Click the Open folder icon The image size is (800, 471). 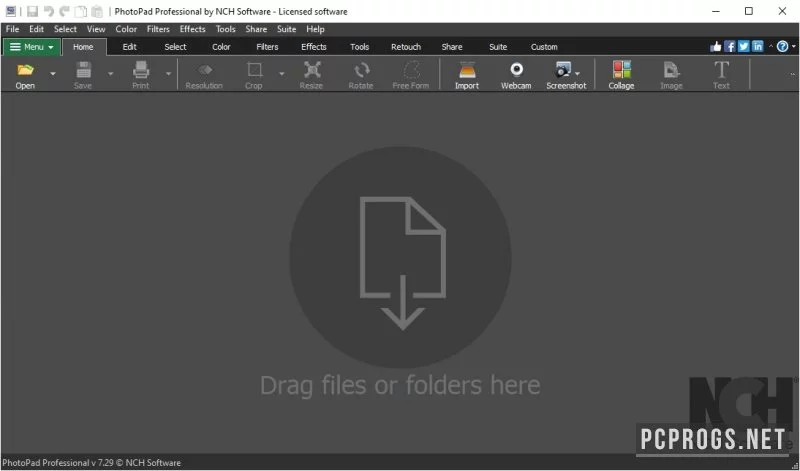[25, 70]
